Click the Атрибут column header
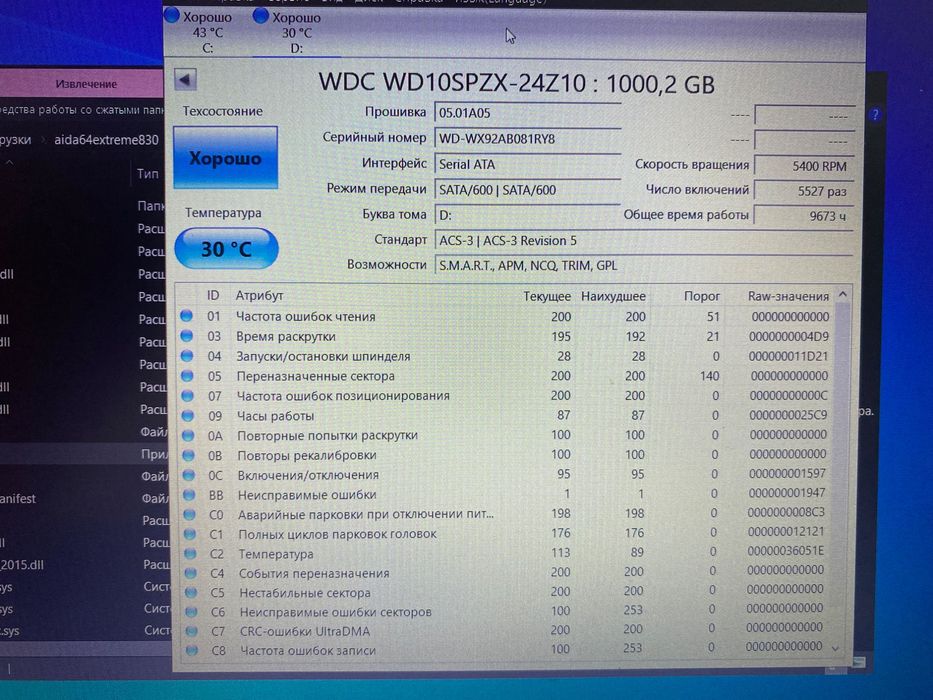933x700 pixels. click(259, 295)
